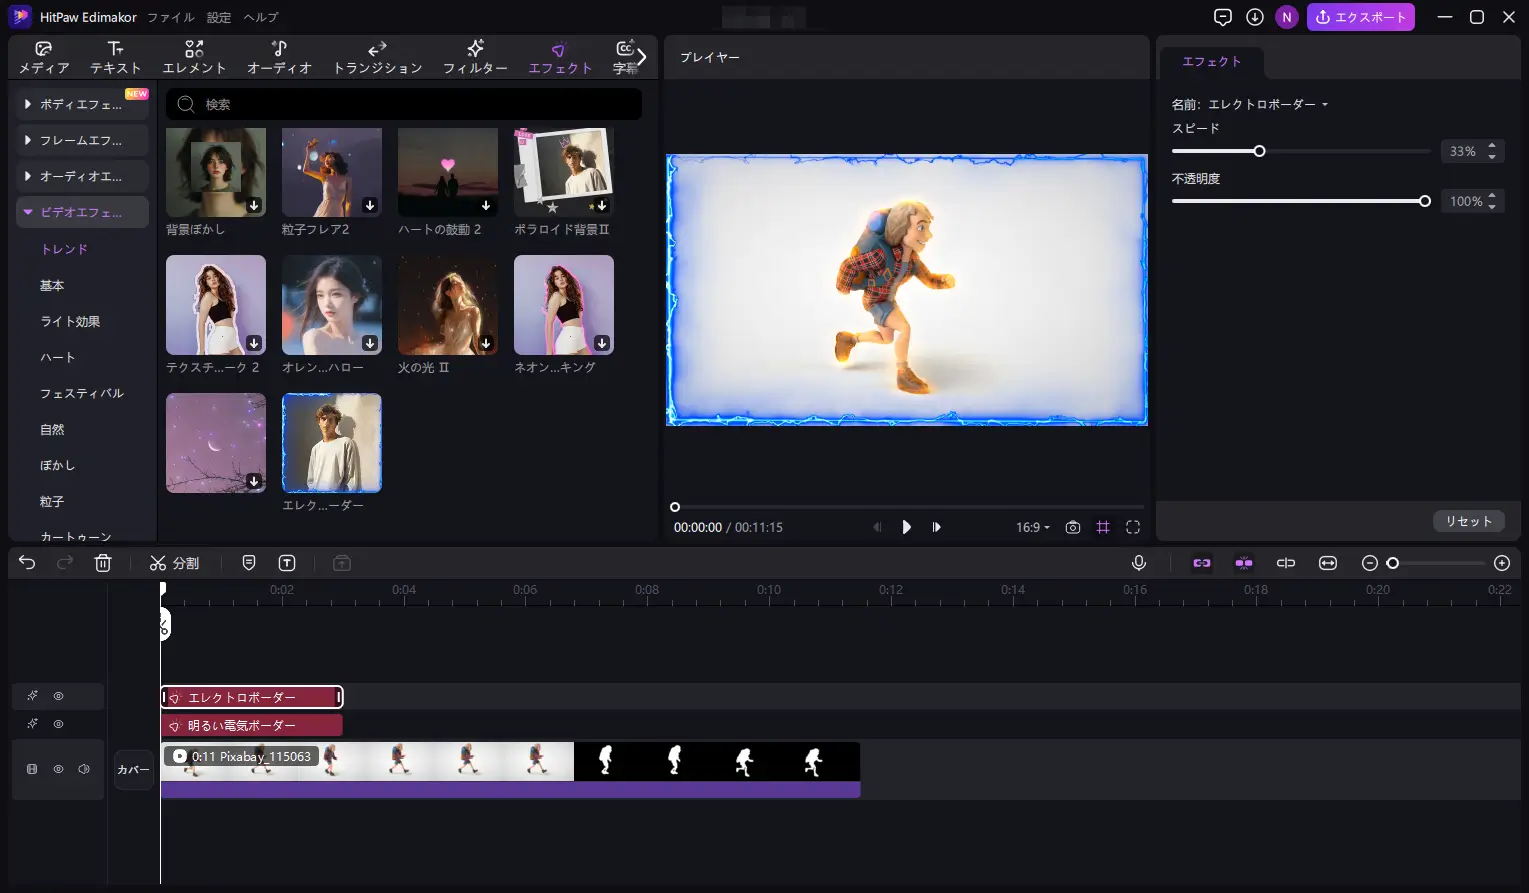Click the download circle icon in title bar
The width and height of the screenshot is (1529, 893).
tap(1255, 17)
